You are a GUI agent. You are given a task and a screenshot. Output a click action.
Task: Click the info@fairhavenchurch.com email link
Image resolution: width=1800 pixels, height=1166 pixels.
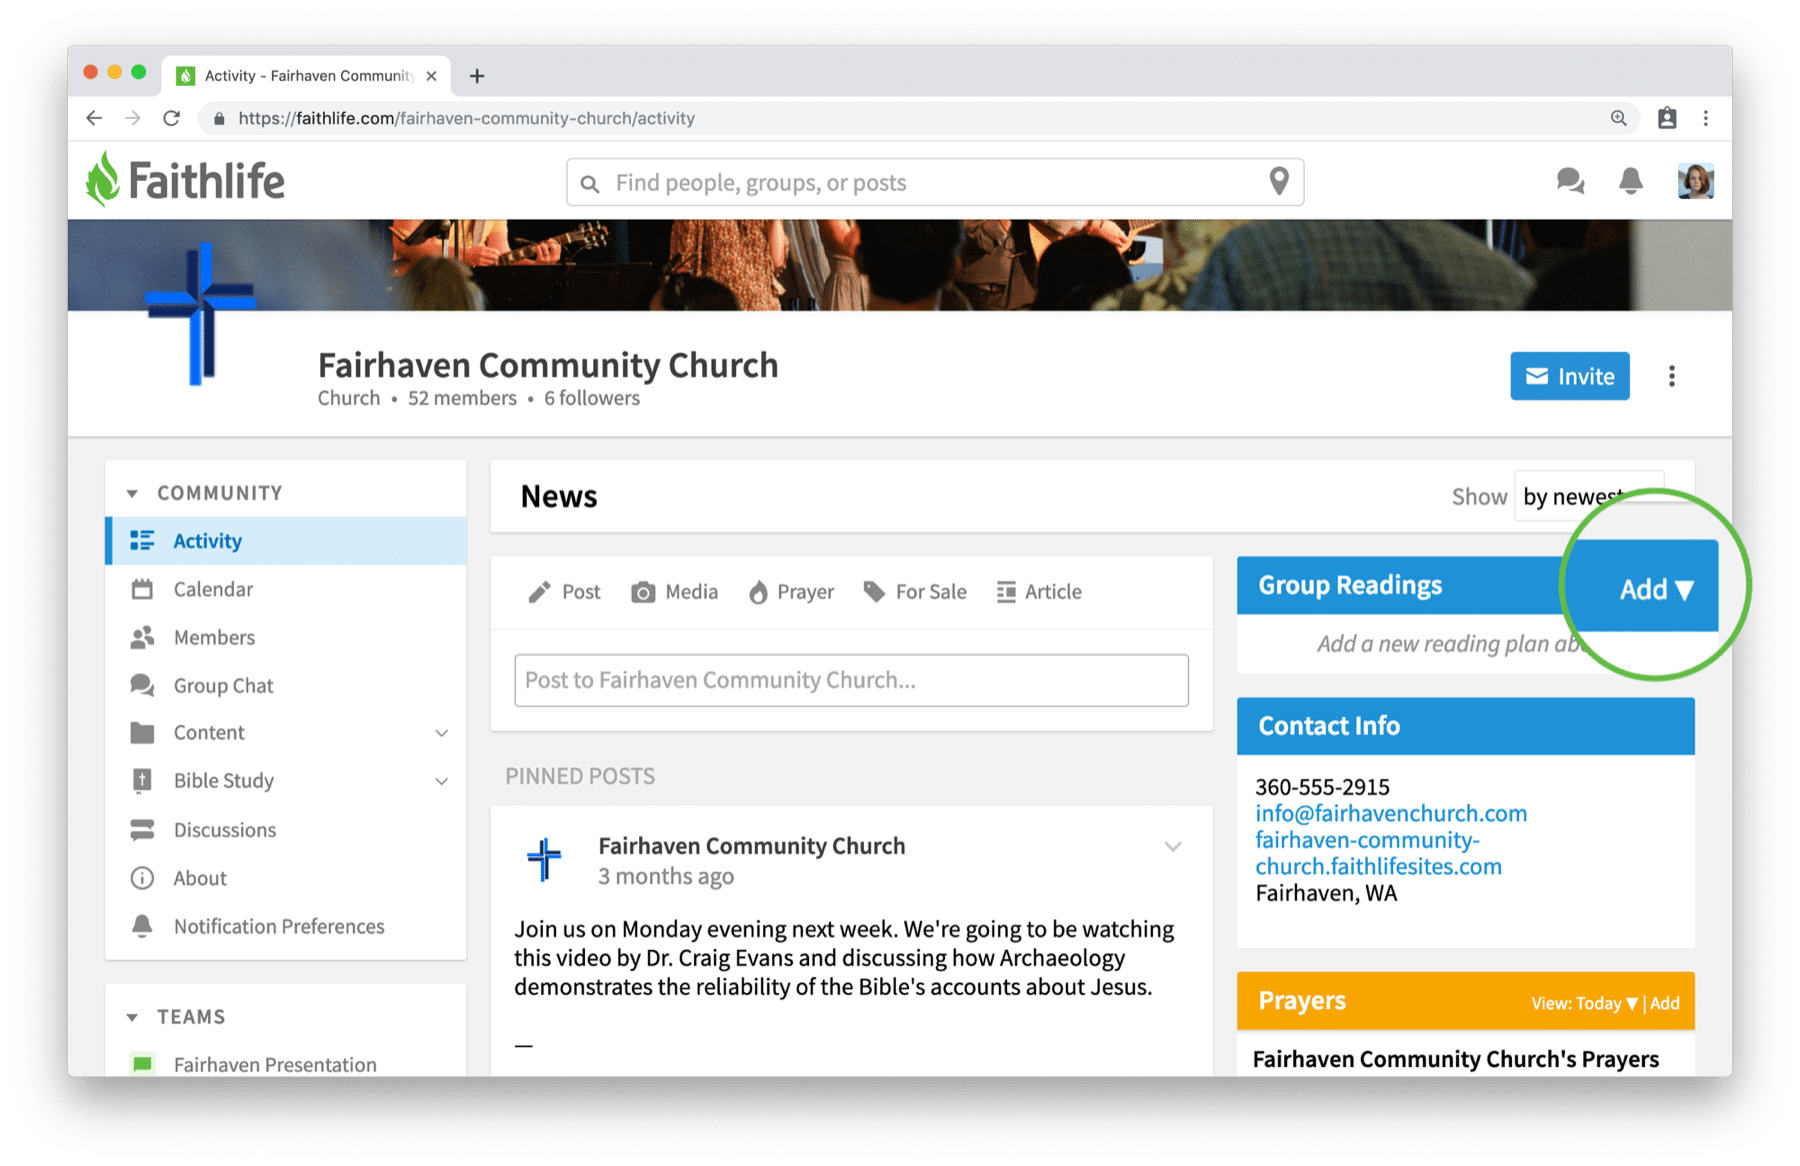point(1391,813)
